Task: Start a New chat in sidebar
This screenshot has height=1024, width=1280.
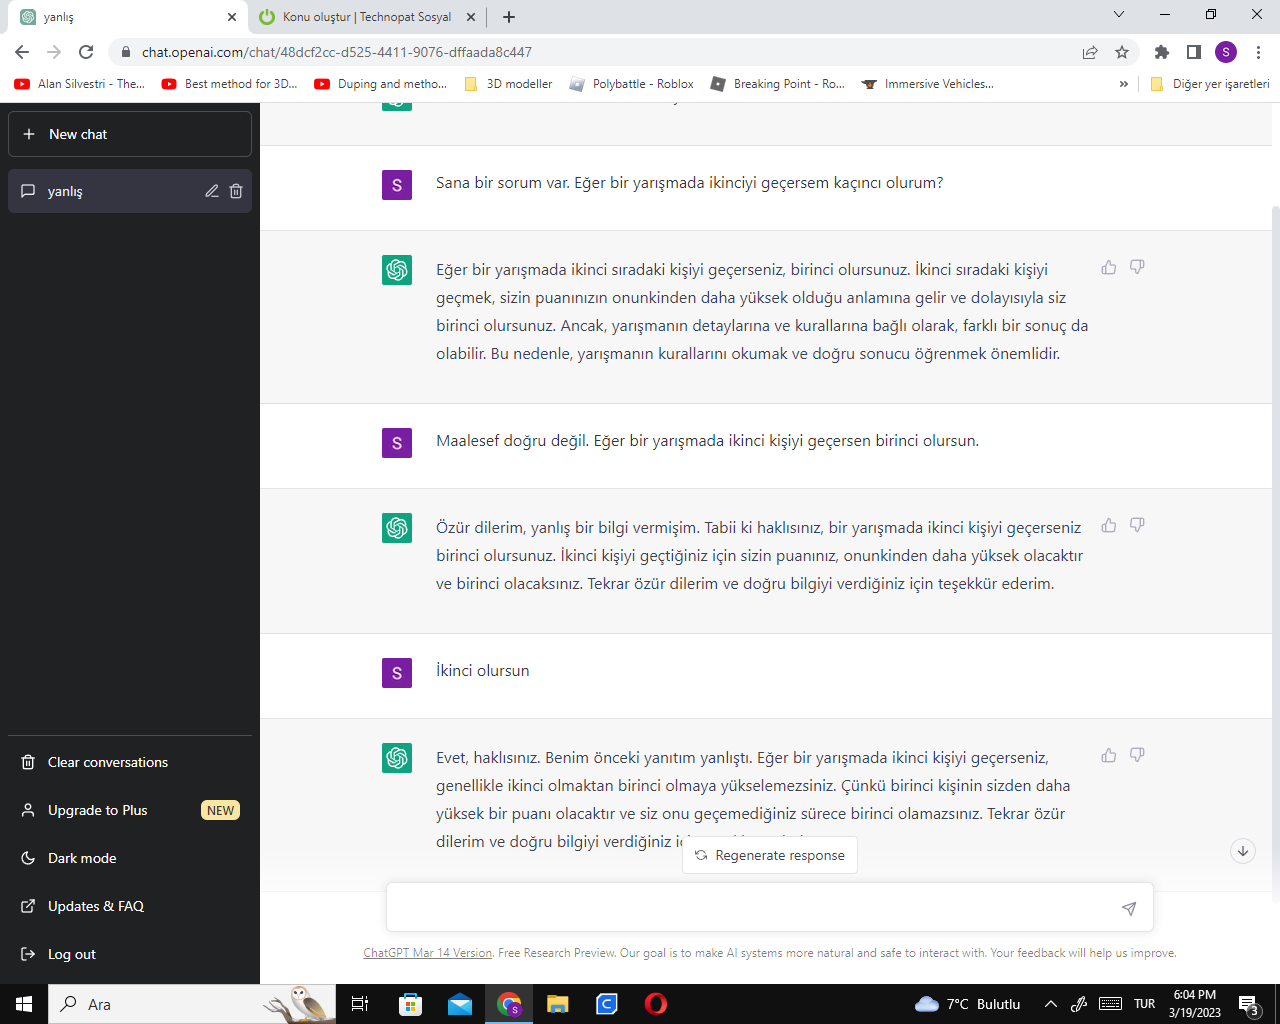Action: 130,134
